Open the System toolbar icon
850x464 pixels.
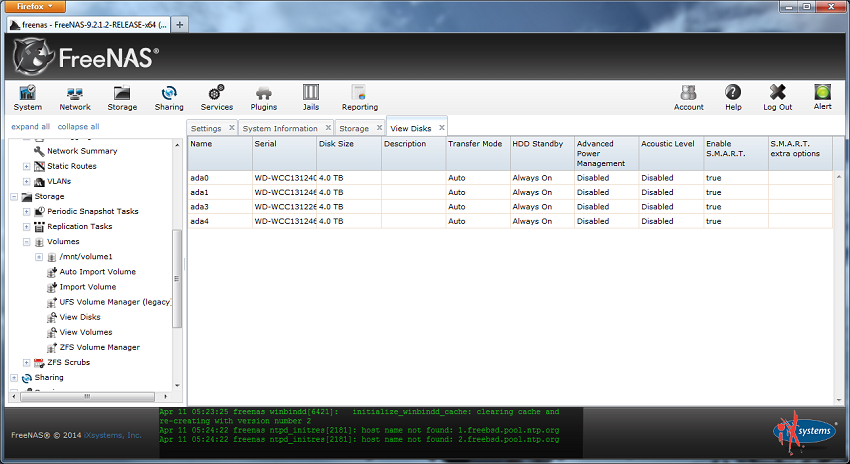[28, 93]
